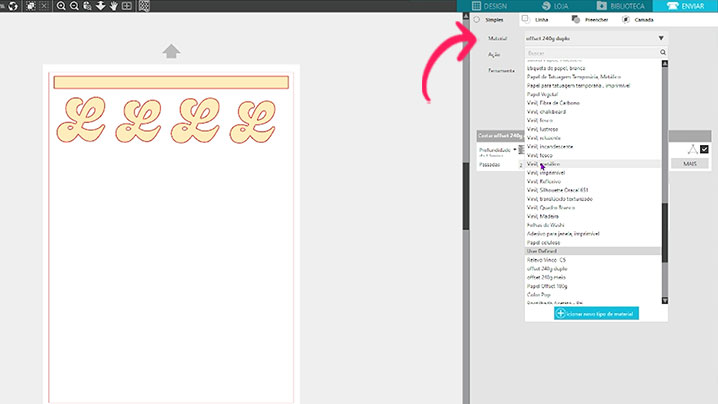The height and width of the screenshot is (404, 718).
Task: Toggle the checkbox beside the MAIS button
Action: click(x=704, y=149)
